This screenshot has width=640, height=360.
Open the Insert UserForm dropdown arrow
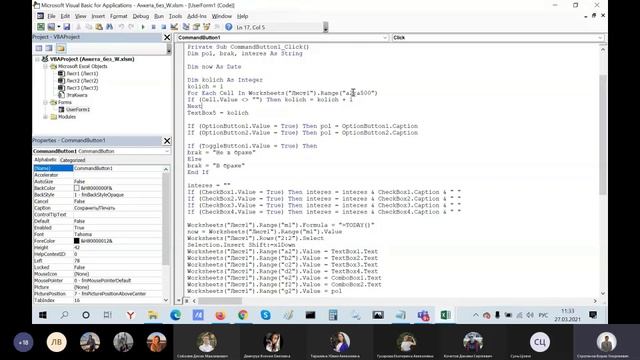[x=58, y=27]
